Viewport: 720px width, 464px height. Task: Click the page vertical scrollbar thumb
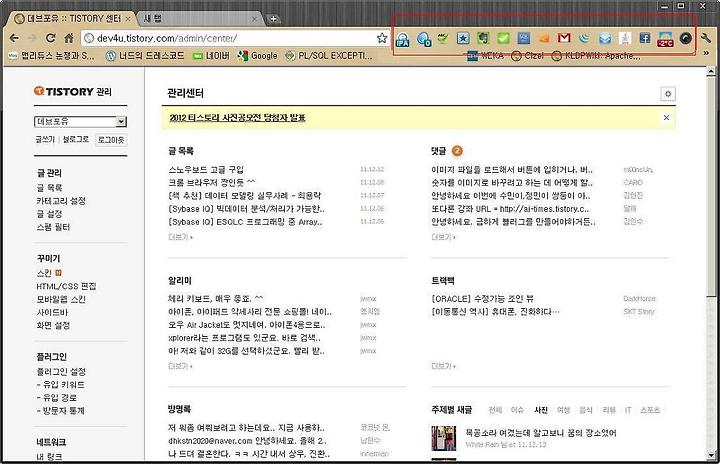[x=710, y=186]
